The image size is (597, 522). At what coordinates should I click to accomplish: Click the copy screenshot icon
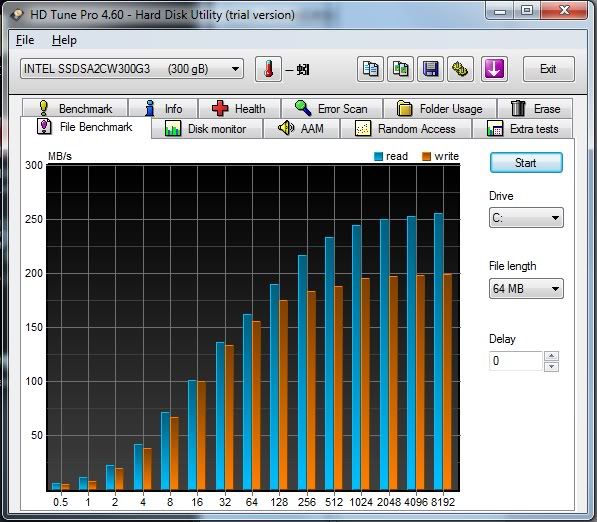(x=400, y=69)
